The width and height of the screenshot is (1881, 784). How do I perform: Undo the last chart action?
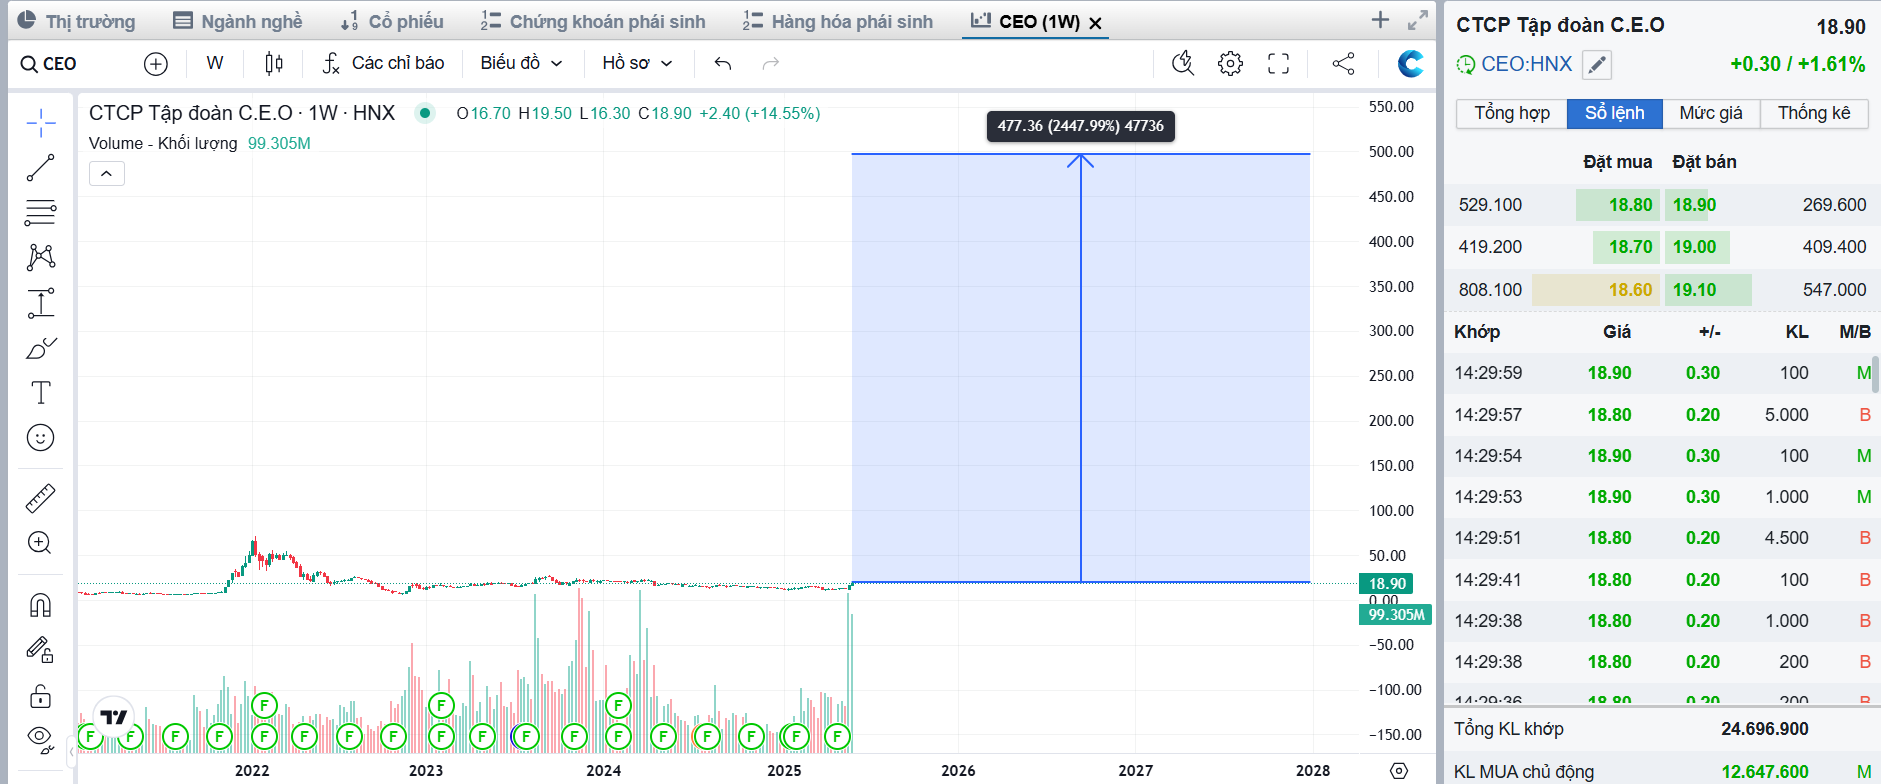(x=723, y=64)
